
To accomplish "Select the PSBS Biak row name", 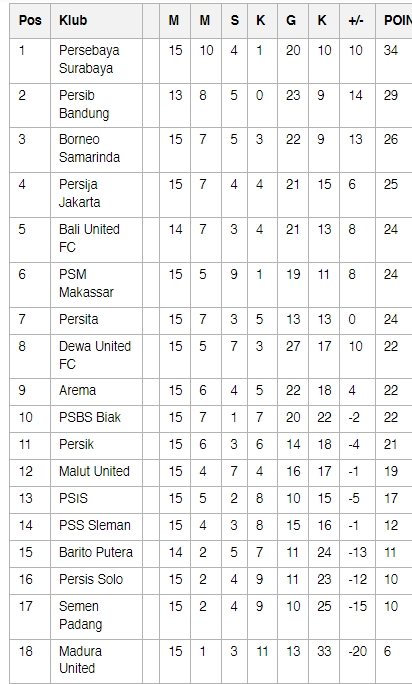I will 90,417.
